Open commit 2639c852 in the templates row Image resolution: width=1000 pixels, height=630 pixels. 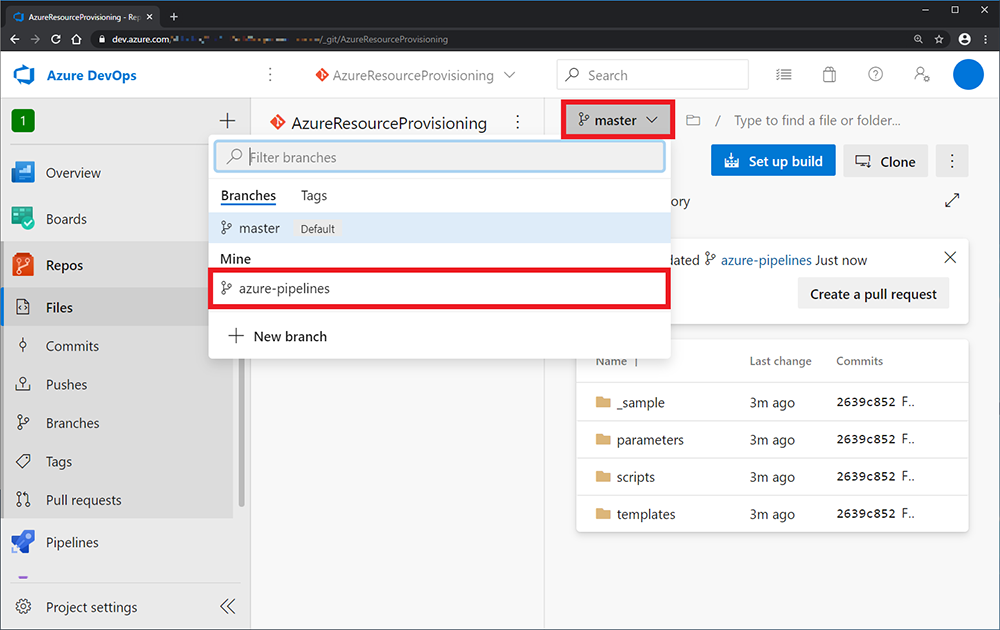tap(865, 513)
